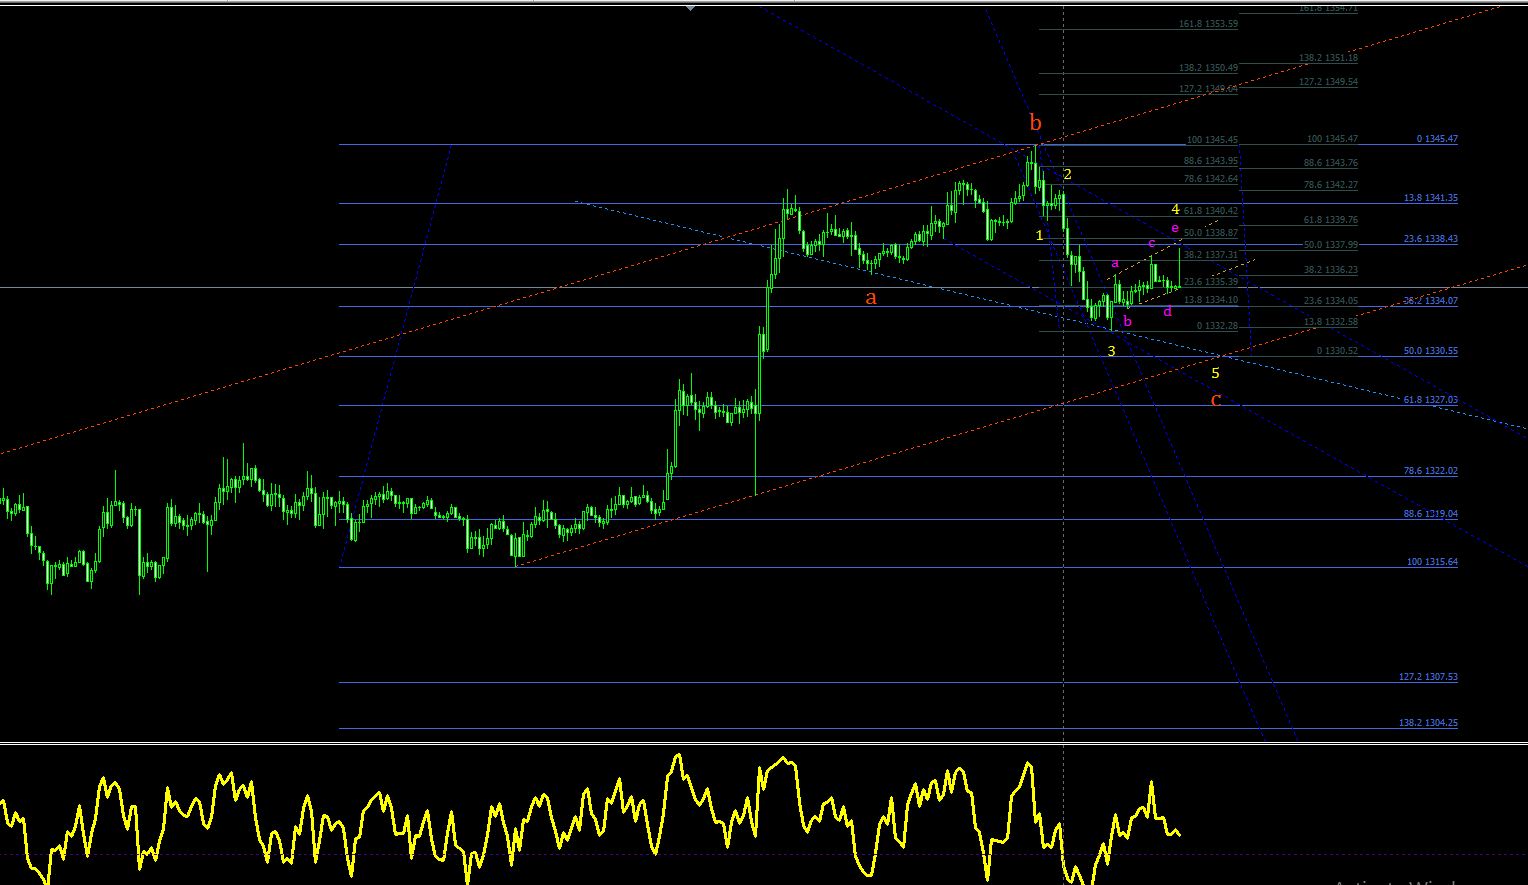Screen dimensions: 1528x885
Task: Click the yellow oscillator line's latest value
Action: [1179, 833]
